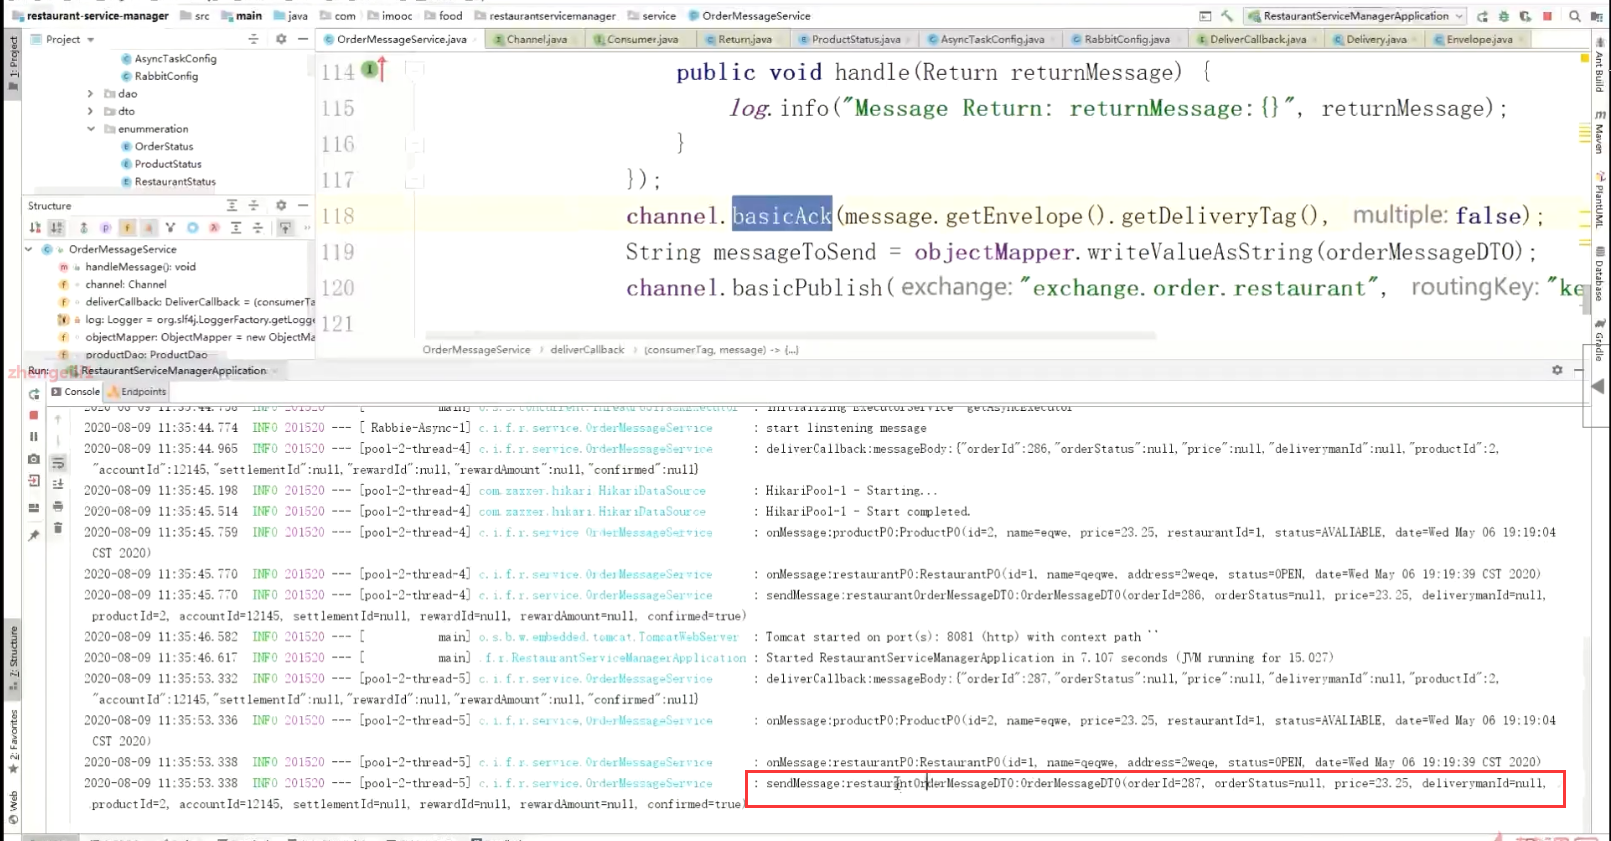The image size is (1611, 841).
Task: Toggle show fields in the Structure toolbar
Action: click(127, 228)
